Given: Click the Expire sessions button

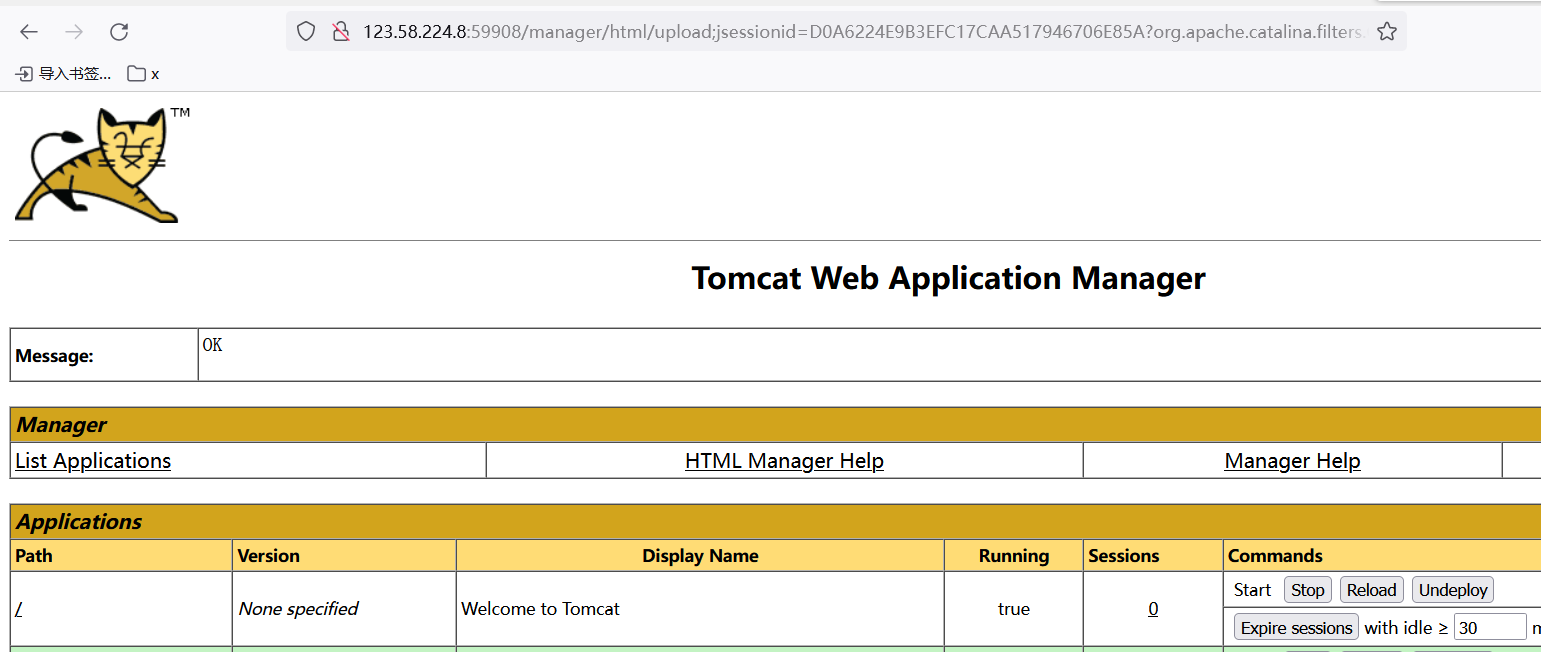Looking at the screenshot, I should click(1296, 628).
